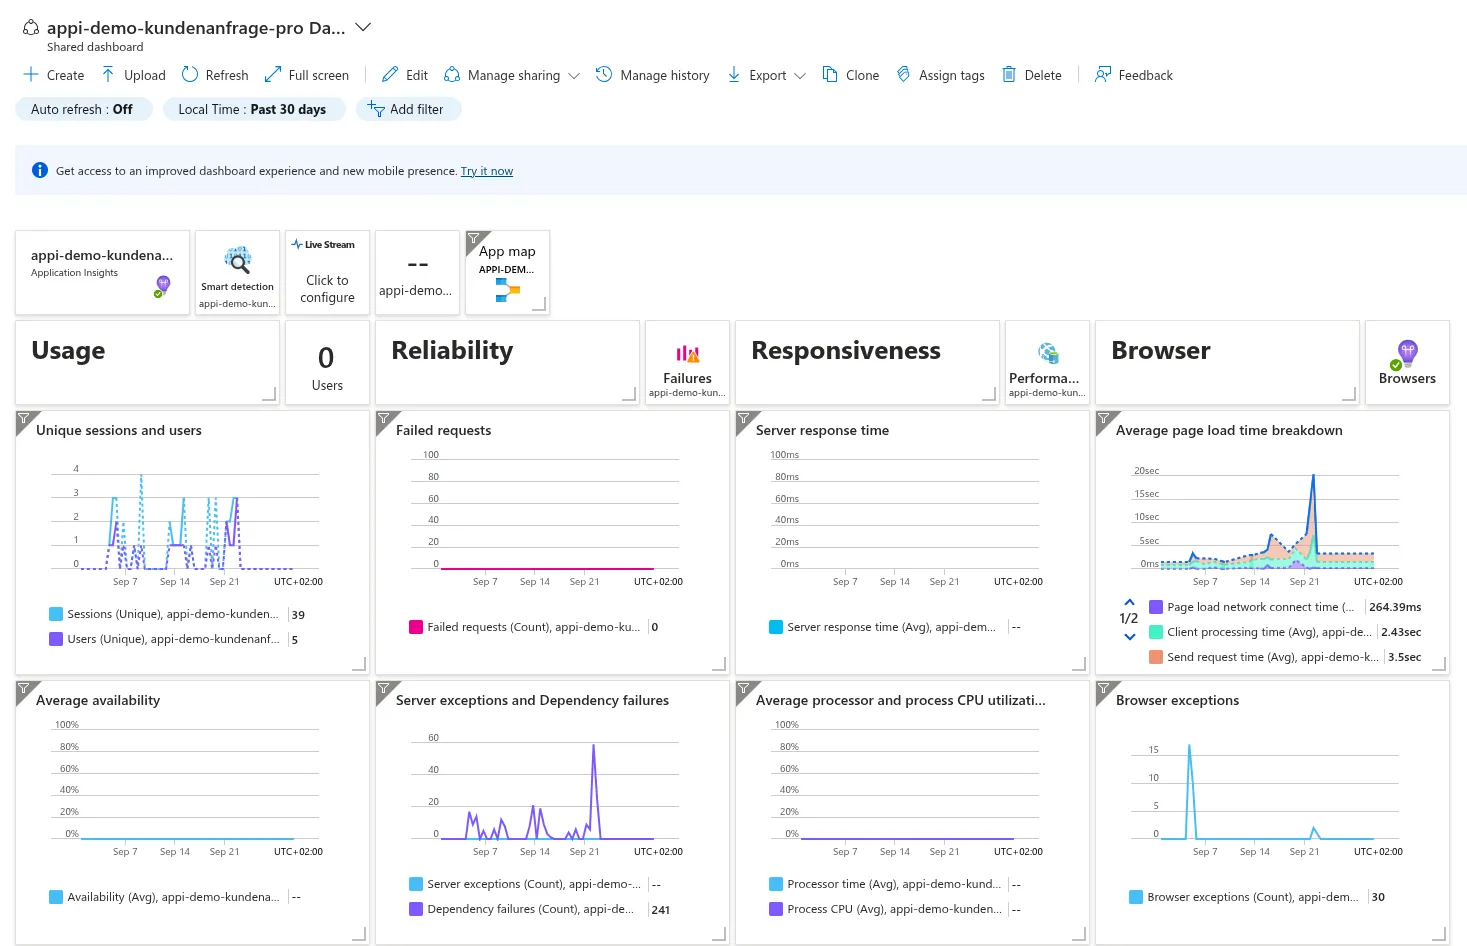Click the Upload arrow icon
The width and height of the screenshot is (1467, 946).
[x=108, y=75]
